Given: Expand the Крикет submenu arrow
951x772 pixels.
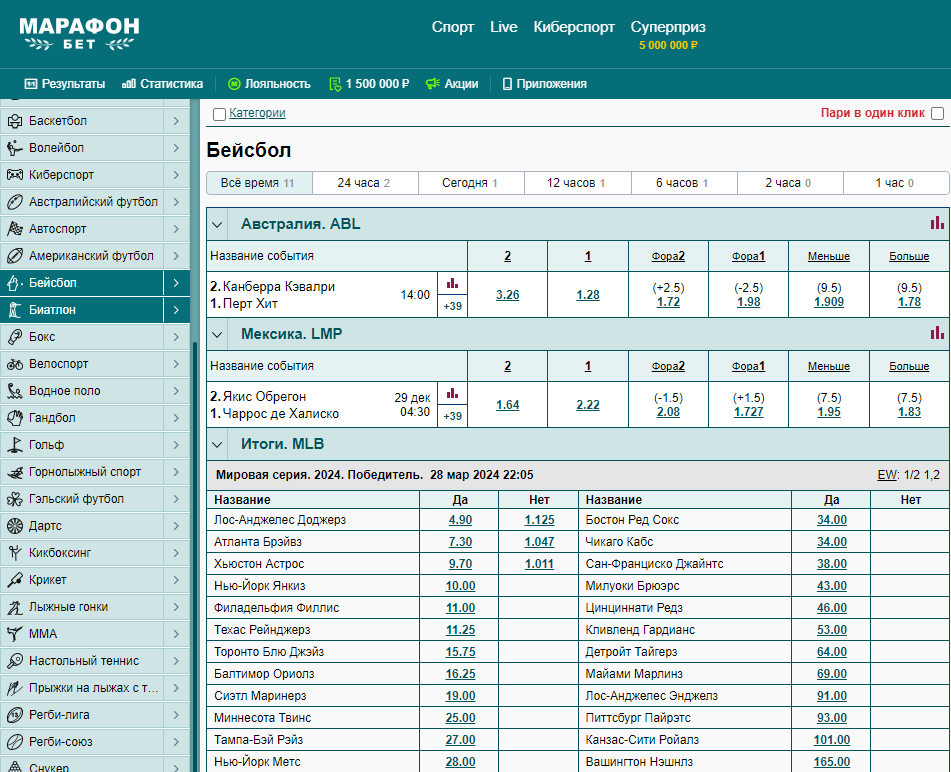Looking at the screenshot, I should point(176,580).
